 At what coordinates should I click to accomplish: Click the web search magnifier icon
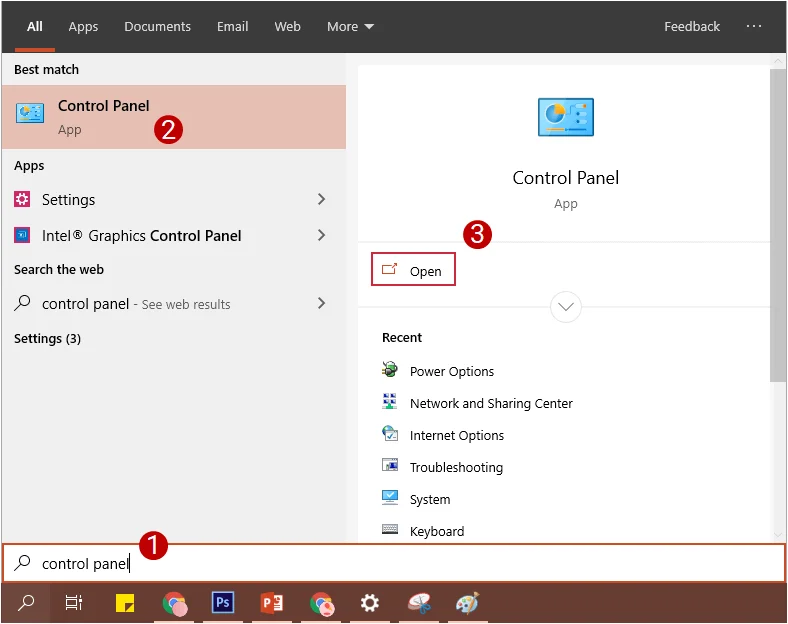[22, 303]
